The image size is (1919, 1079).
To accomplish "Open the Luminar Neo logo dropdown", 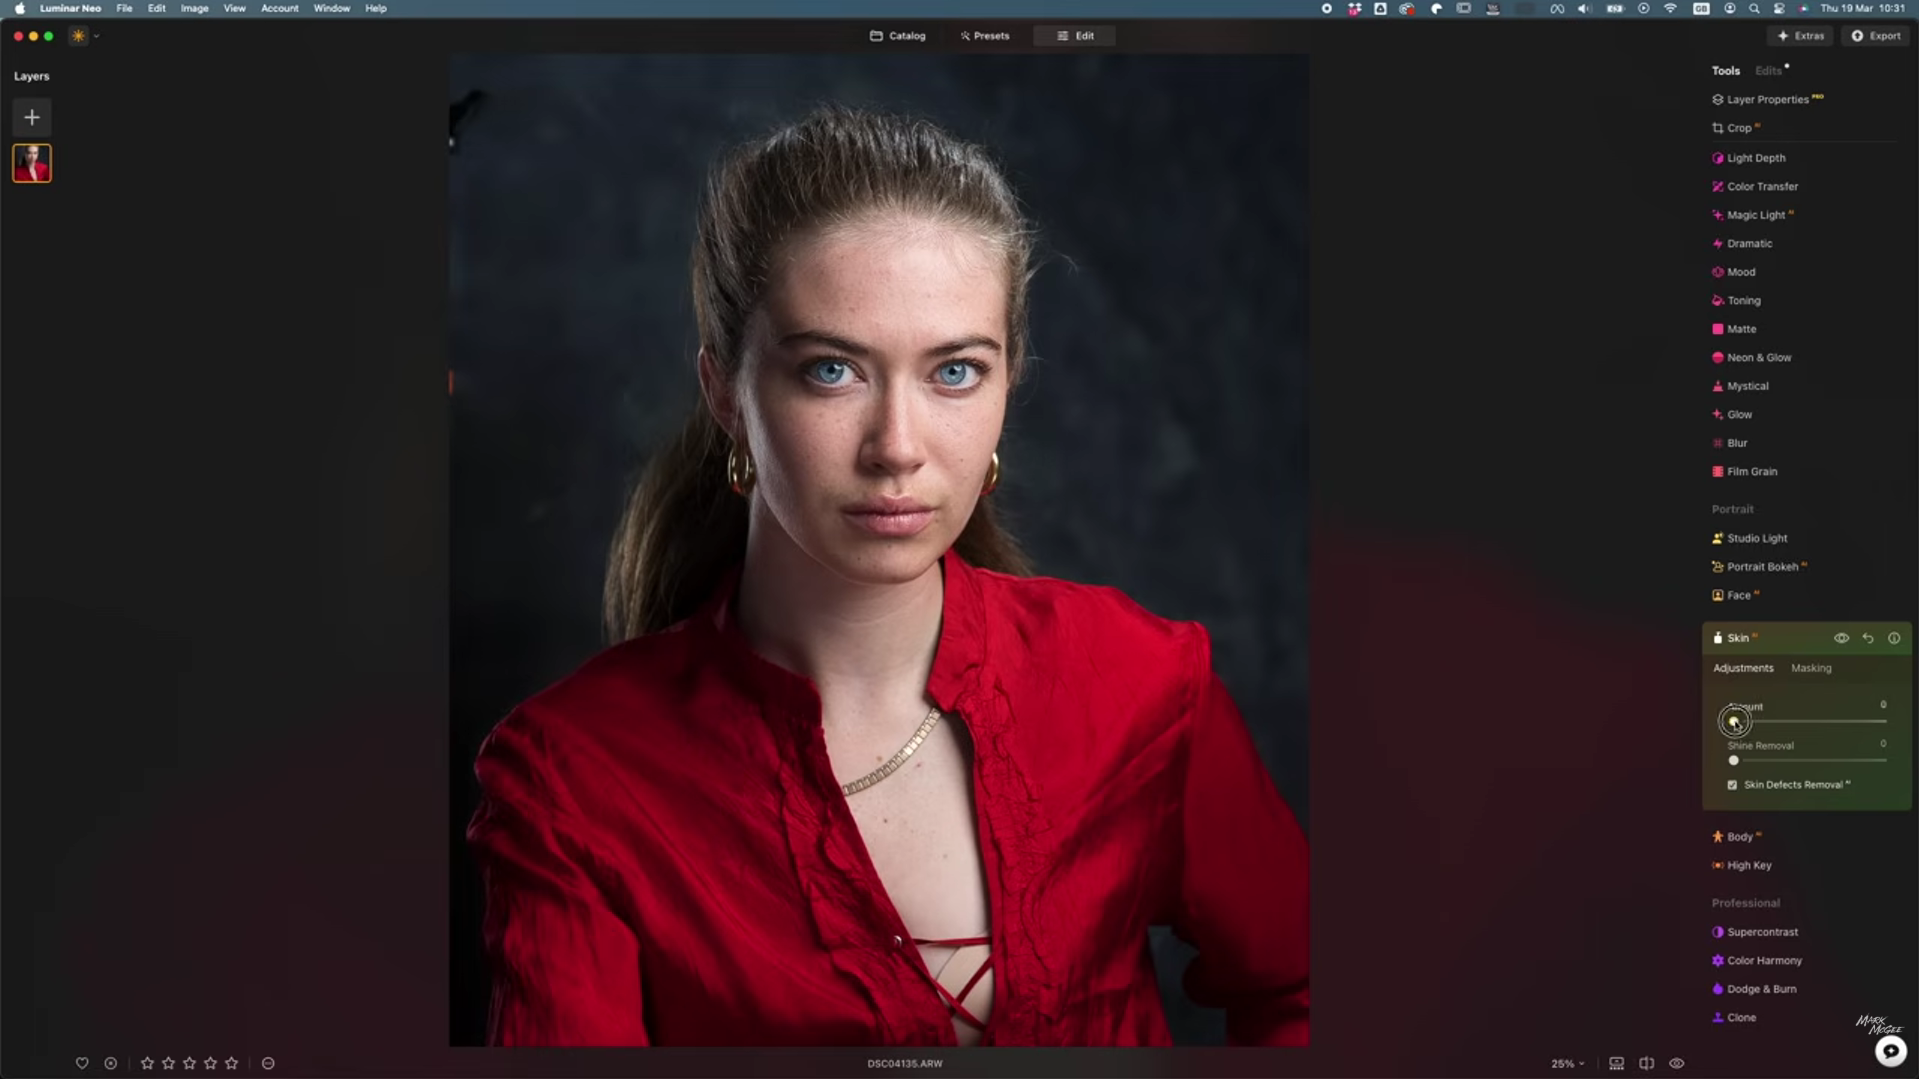I will coord(84,36).
